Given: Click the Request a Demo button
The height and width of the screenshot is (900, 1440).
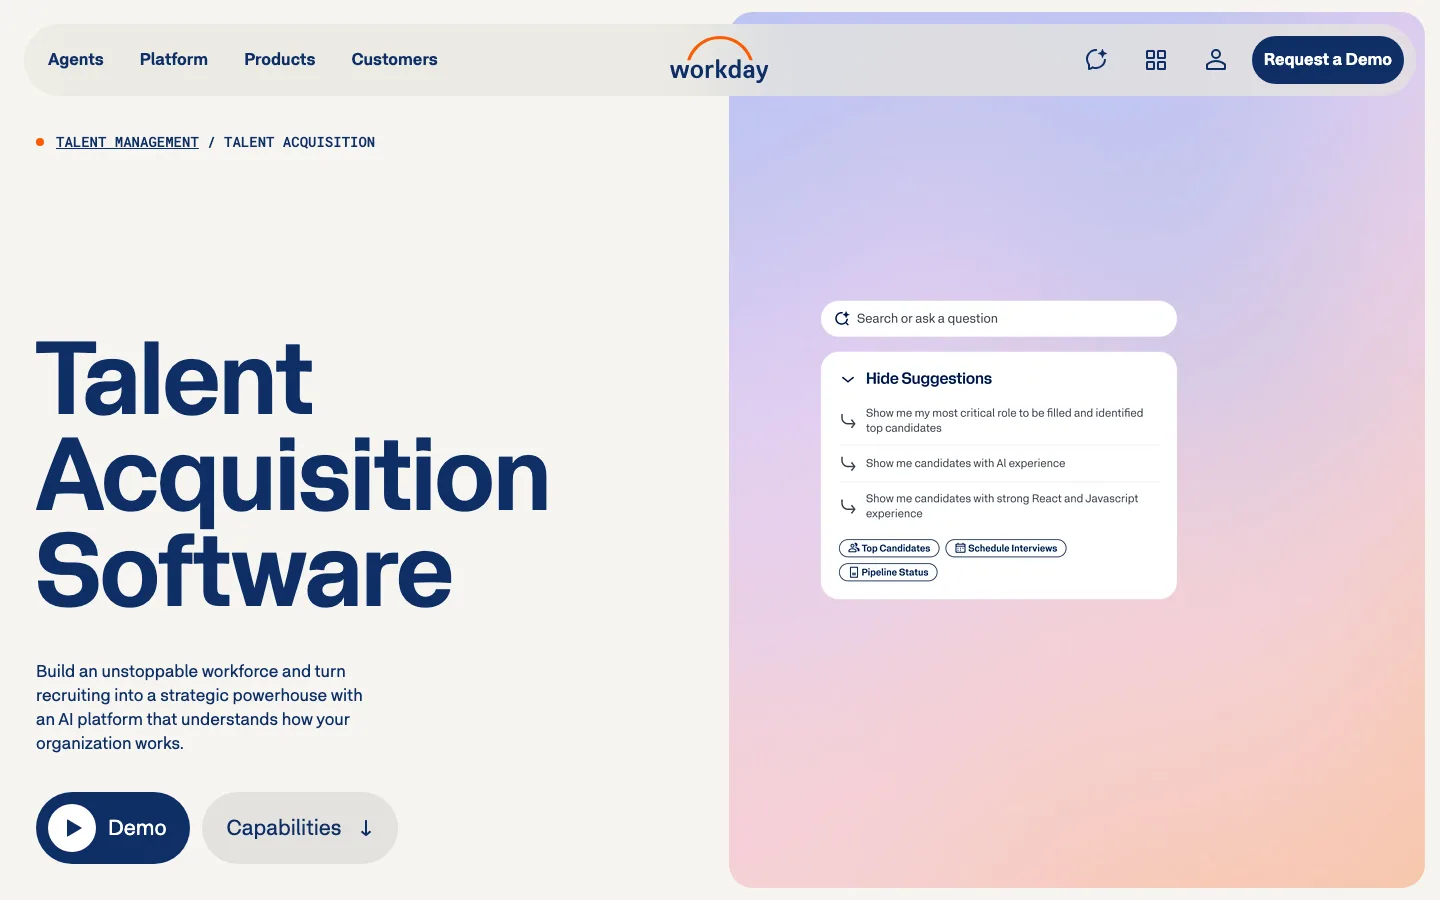Looking at the screenshot, I should pyautogui.click(x=1328, y=60).
